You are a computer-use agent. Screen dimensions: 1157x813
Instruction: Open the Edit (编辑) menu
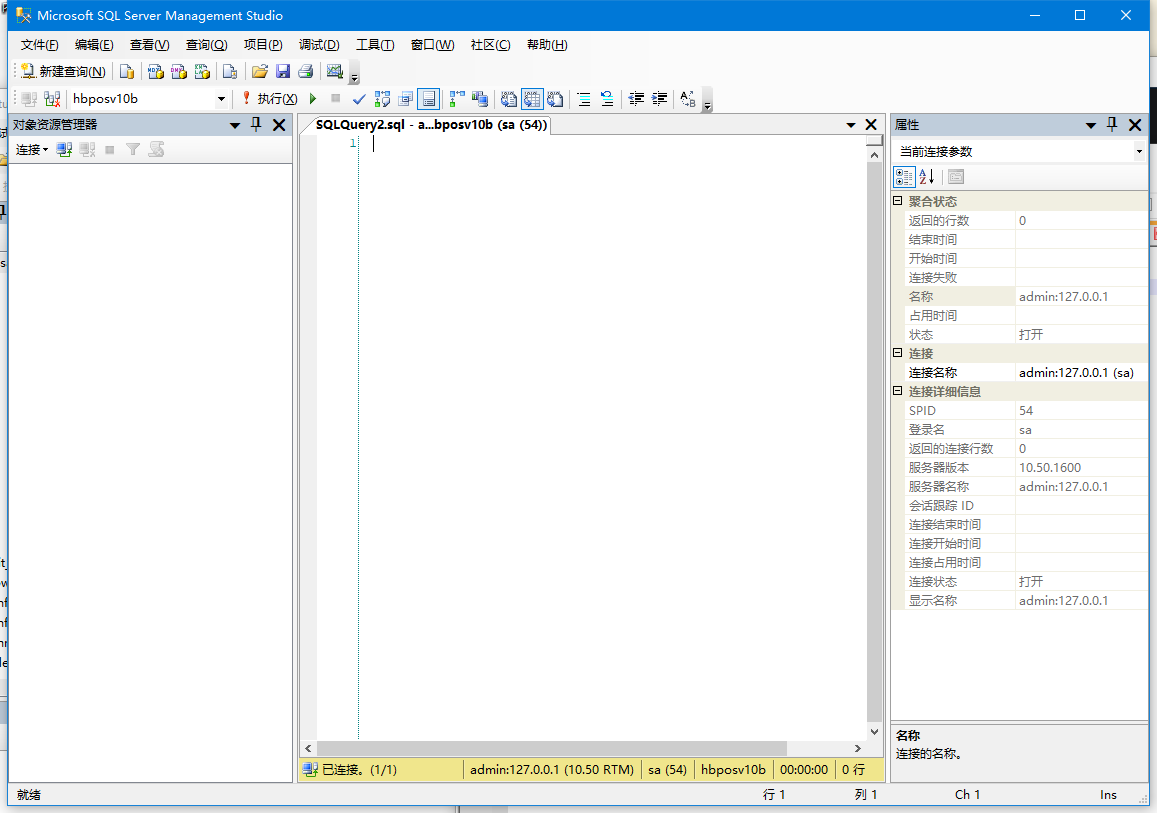tap(94, 45)
